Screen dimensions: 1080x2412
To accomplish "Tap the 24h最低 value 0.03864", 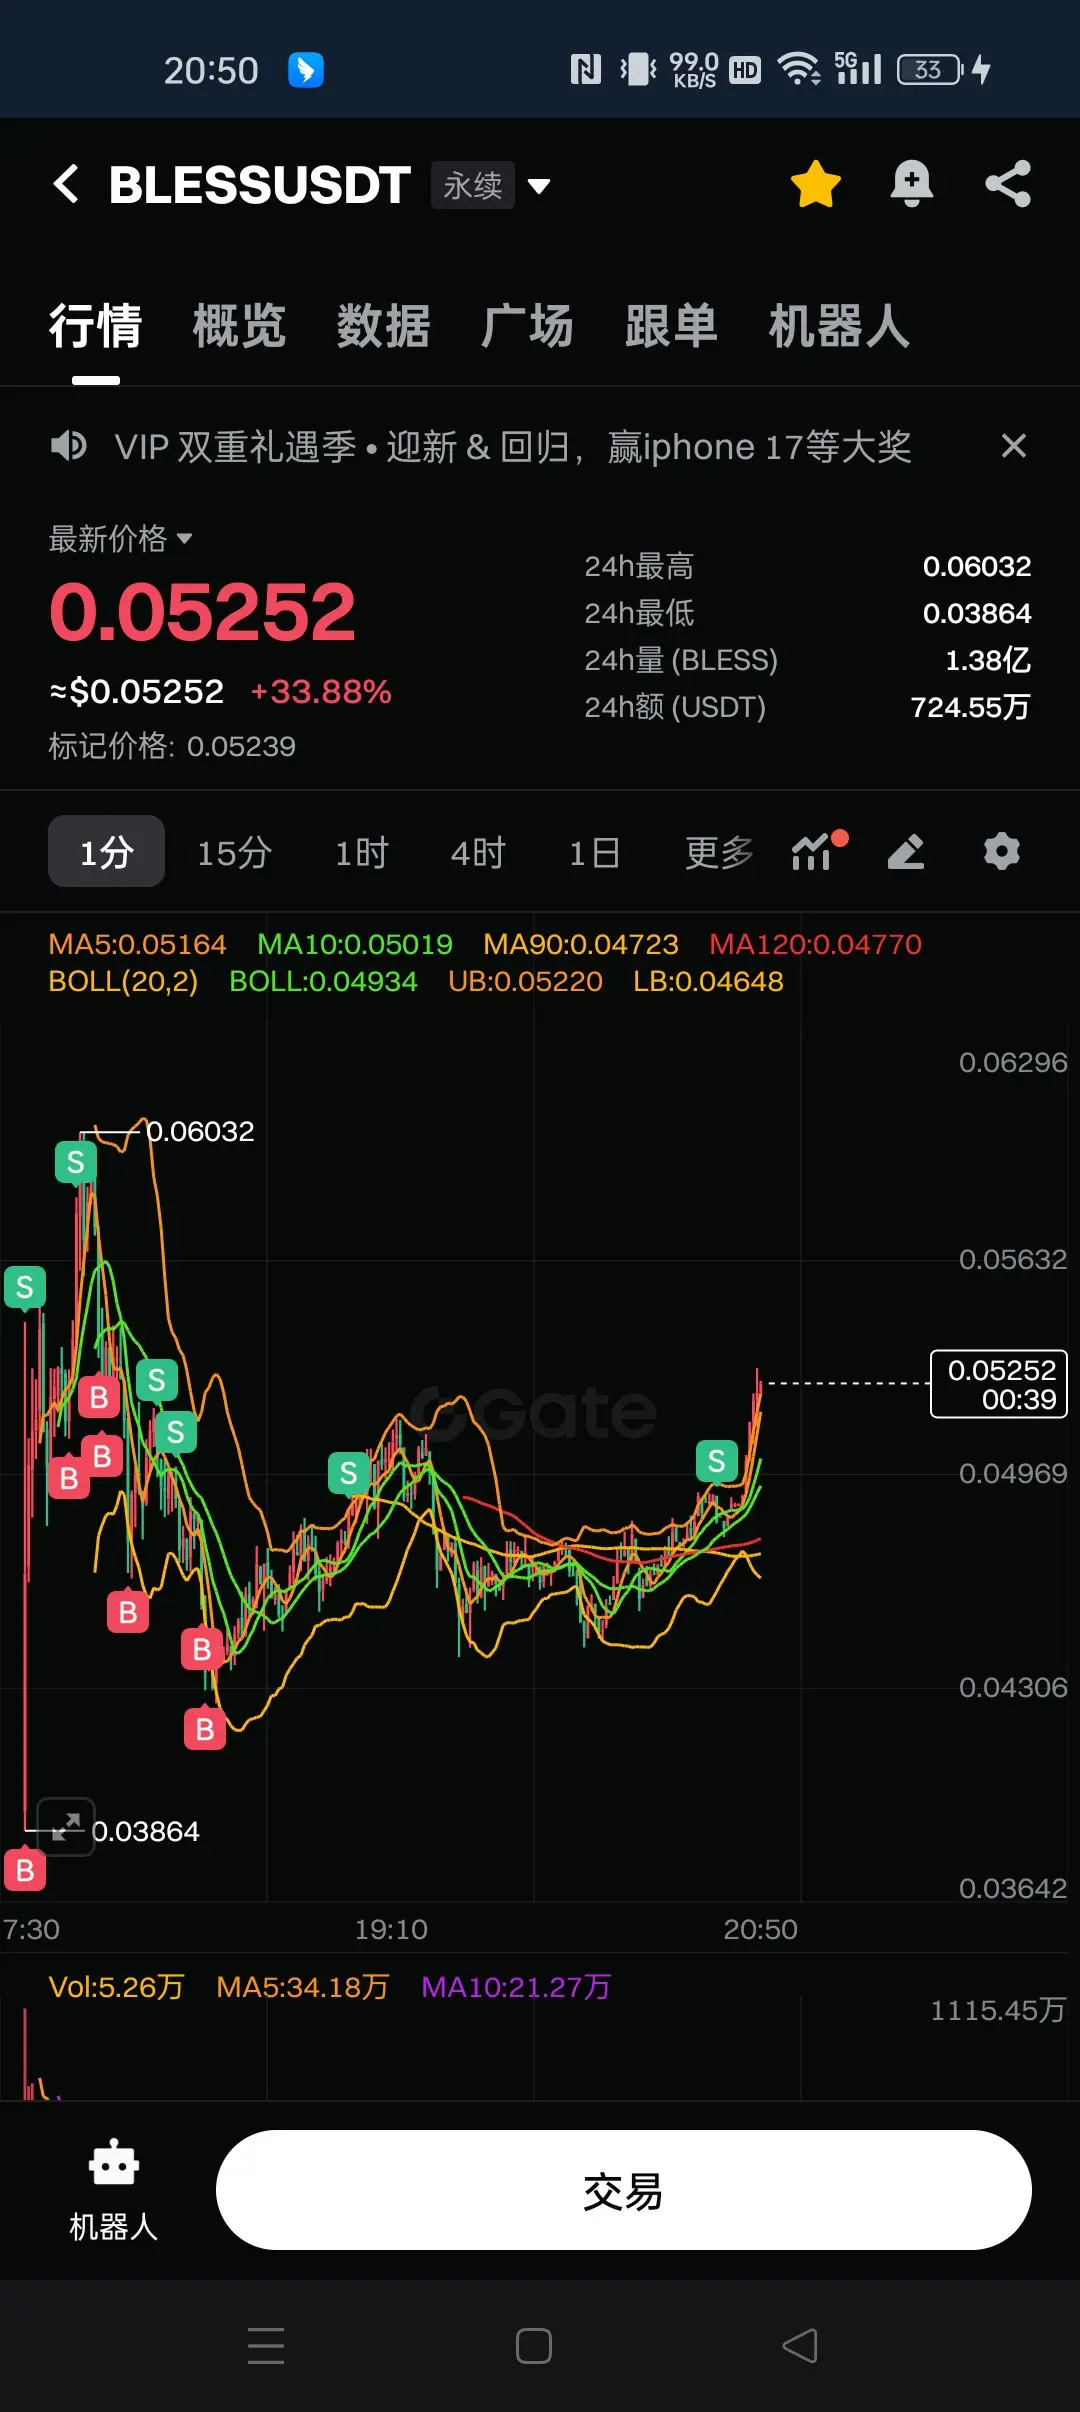I will tap(977, 613).
